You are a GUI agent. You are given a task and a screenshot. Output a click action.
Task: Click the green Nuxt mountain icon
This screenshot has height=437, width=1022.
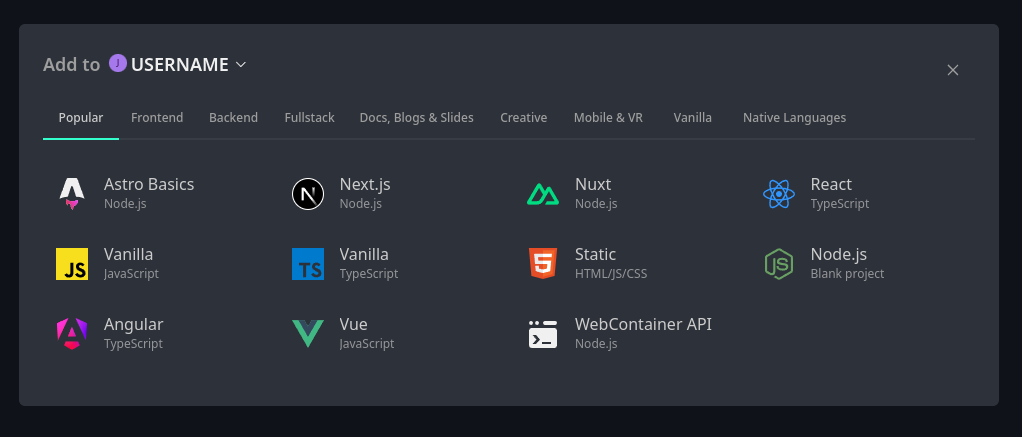[543, 194]
